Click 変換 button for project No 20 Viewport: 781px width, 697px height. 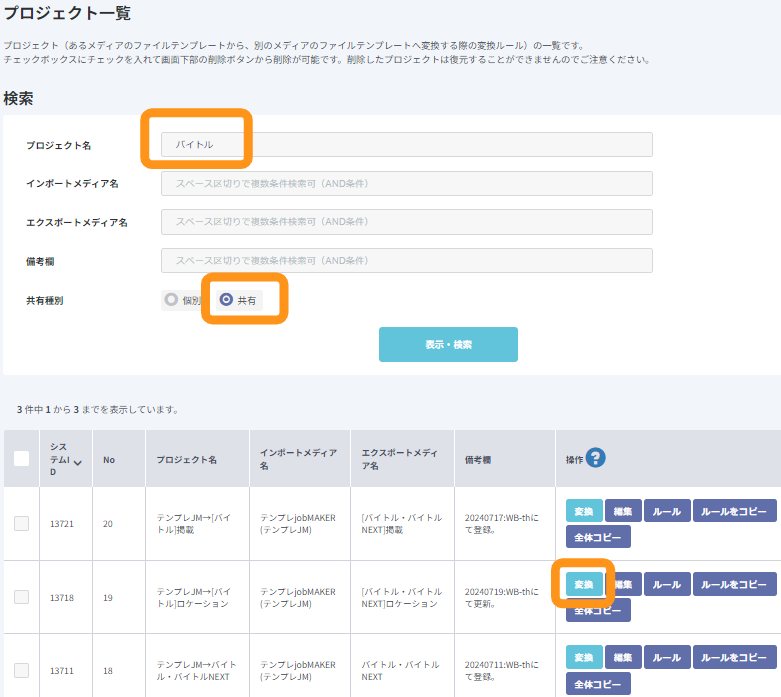click(x=584, y=511)
